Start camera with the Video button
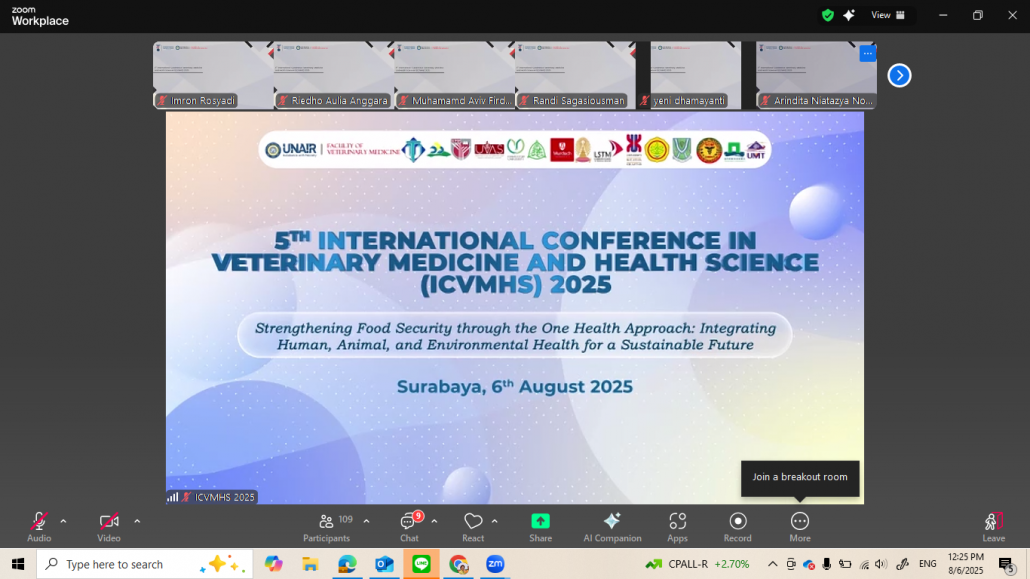Viewport: 1030px width, 579px height. pos(109,527)
